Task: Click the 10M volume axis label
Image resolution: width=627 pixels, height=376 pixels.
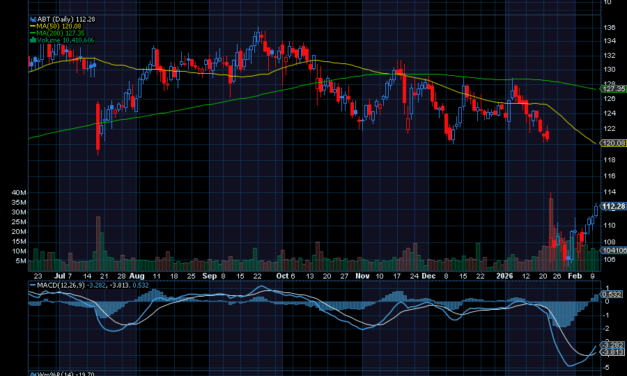Action: (x=19, y=251)
